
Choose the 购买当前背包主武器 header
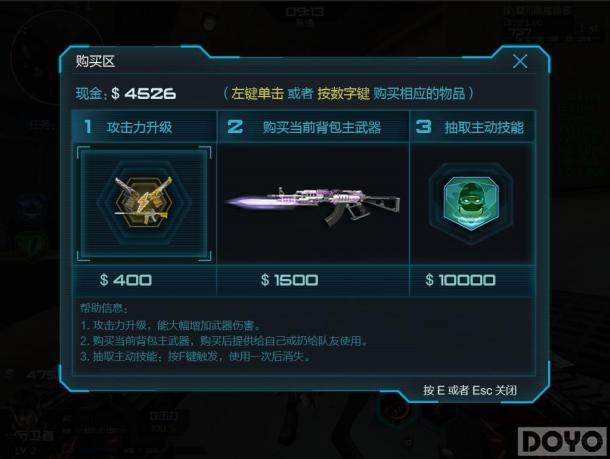[322, 127]
